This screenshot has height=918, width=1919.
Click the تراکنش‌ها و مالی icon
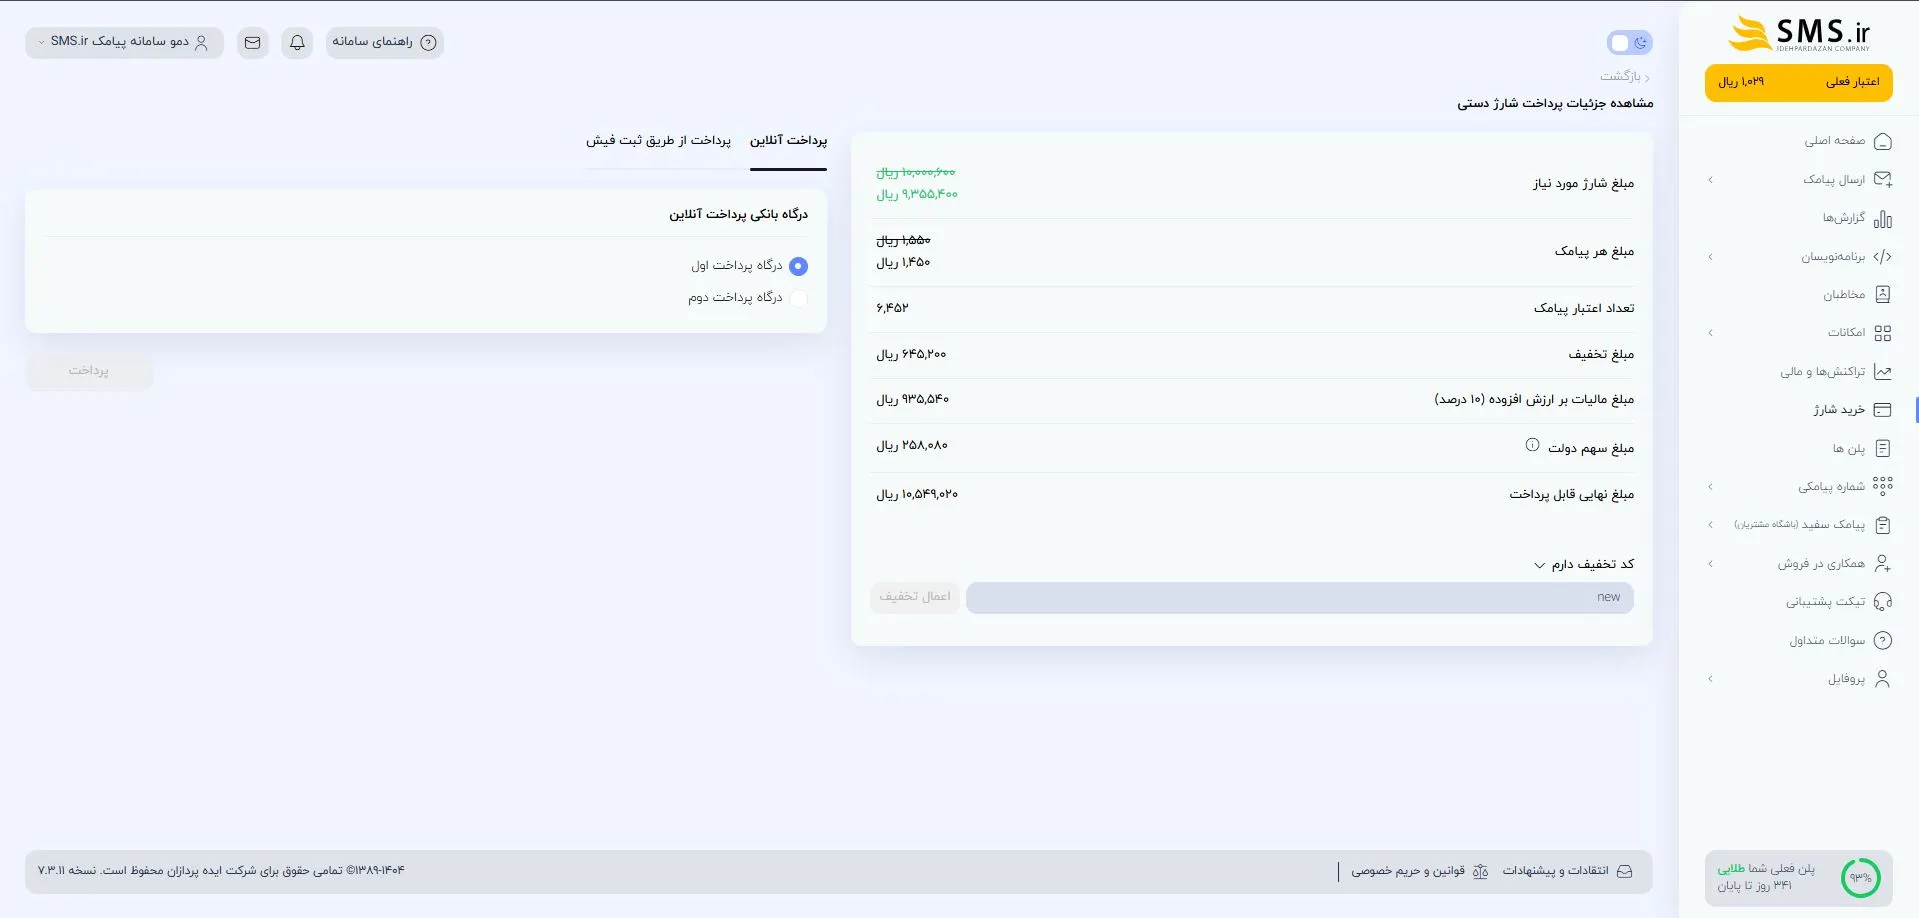1884,371
